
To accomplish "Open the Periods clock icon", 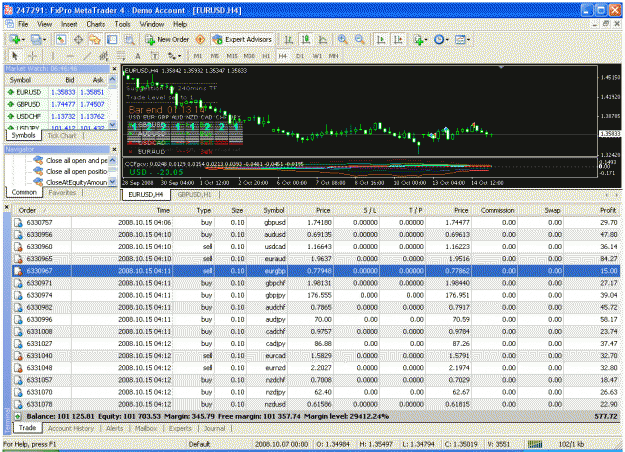I will (439, 39).
